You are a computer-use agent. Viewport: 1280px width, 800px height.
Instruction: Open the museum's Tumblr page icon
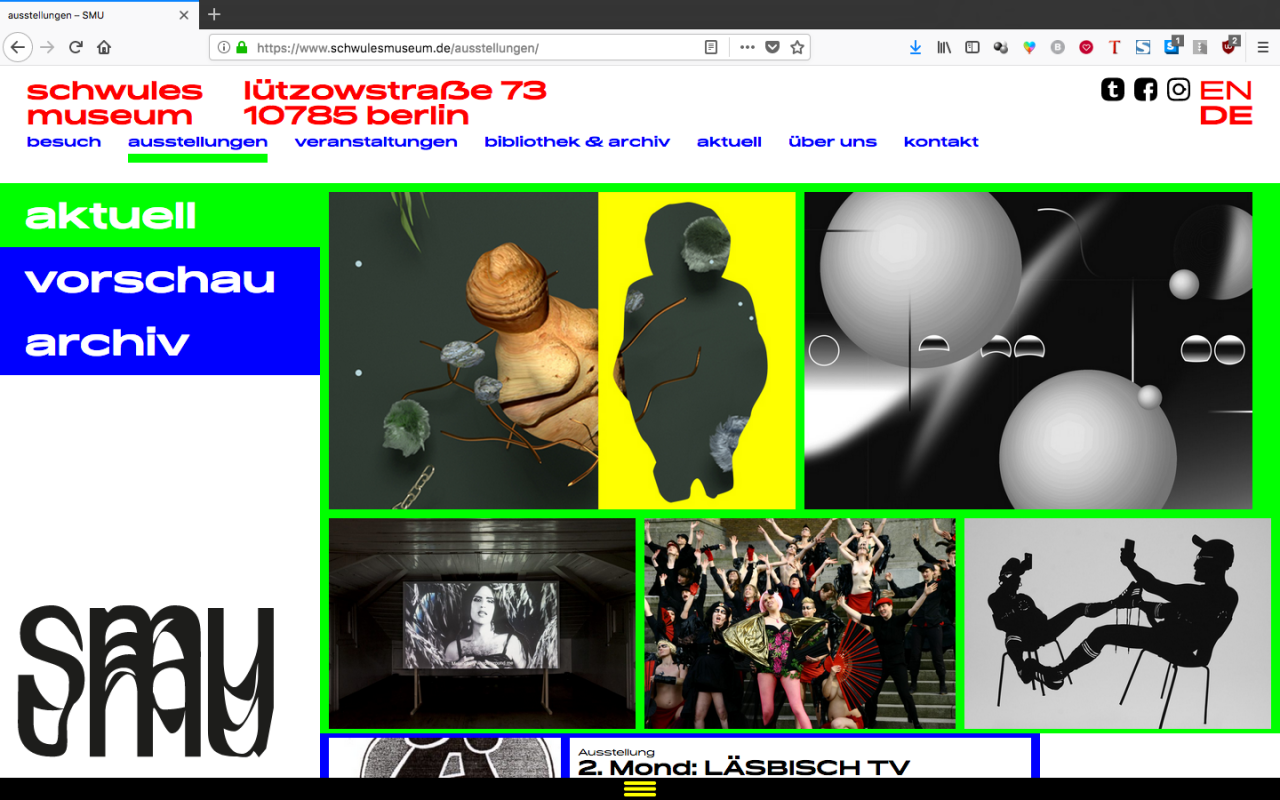click(1112, 90)
